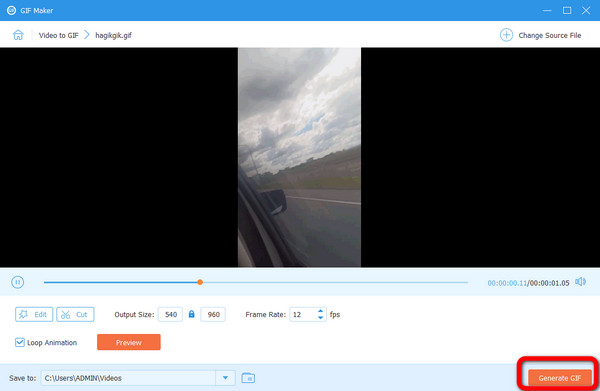
Task: Open the Edit tool
Action: pos(34,314)
